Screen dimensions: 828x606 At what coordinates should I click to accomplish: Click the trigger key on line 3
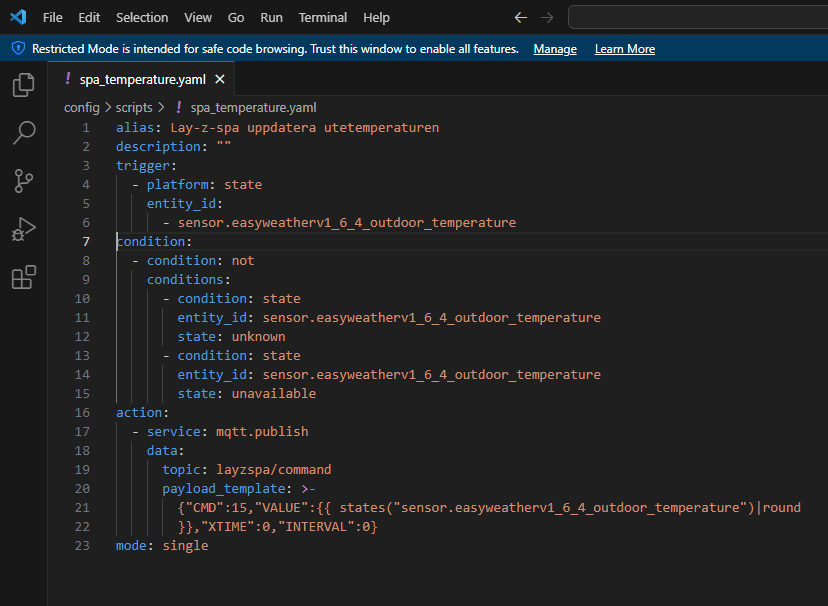[143, 166]
